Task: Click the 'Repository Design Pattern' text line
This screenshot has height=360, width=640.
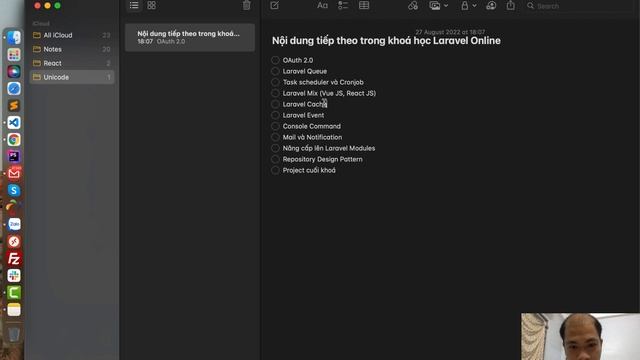Action: click(x=322, y=159)
